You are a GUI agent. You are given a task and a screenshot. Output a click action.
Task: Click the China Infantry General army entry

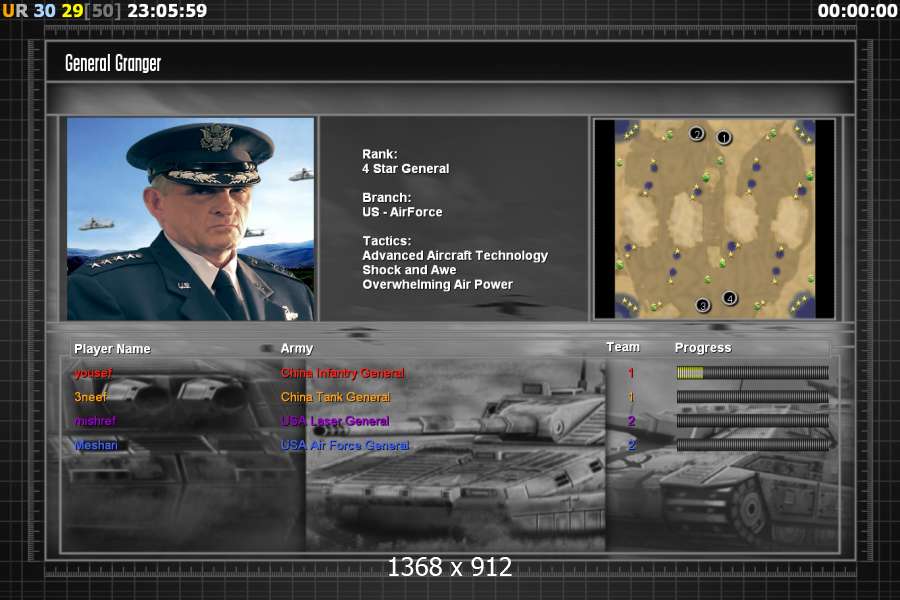342,373
